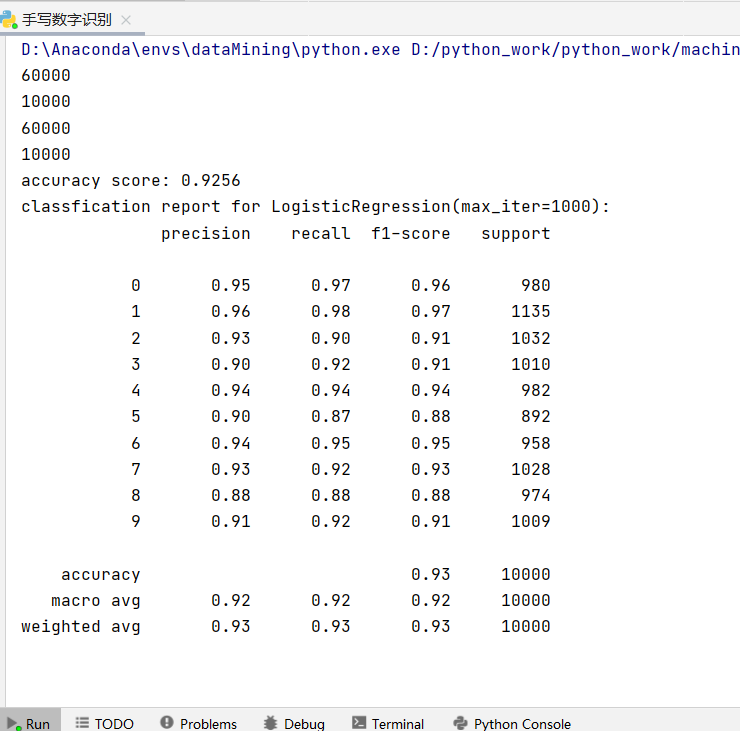Click support value 1032 in row 2
The height and width of the screenshot is (731, 740).
coord(531,338)
